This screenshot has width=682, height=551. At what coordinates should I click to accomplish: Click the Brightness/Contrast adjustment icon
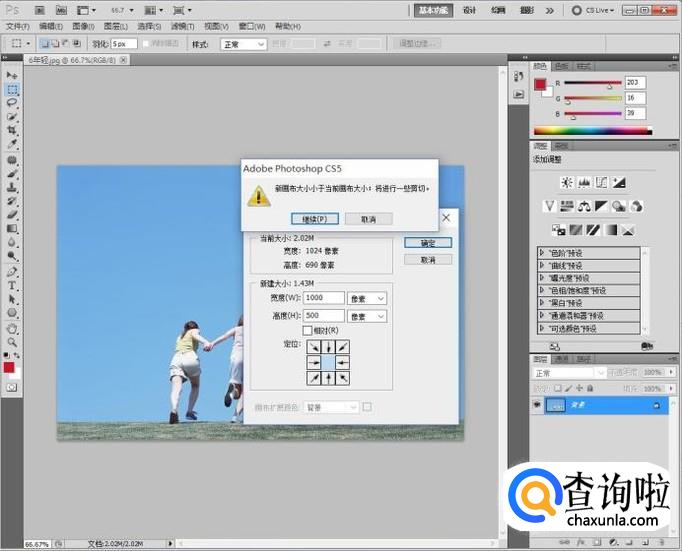click(x=567, y=182)
